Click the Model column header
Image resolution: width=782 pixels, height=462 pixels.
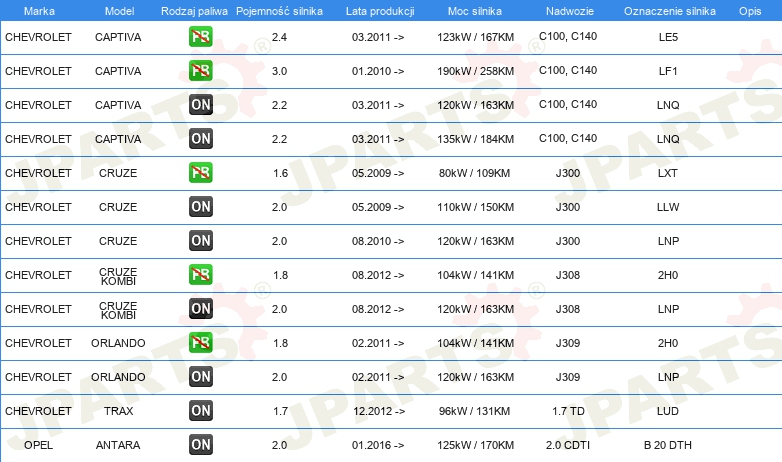[x=119, y=11]
